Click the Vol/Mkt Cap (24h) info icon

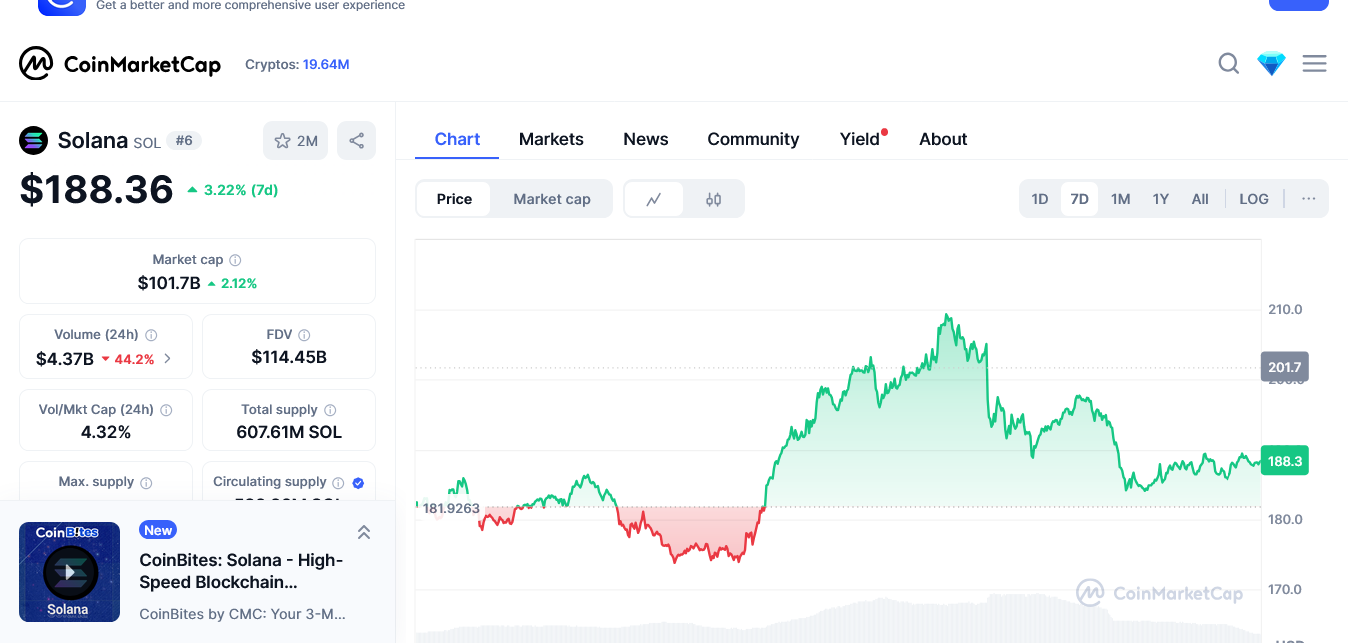pos(166,410)
